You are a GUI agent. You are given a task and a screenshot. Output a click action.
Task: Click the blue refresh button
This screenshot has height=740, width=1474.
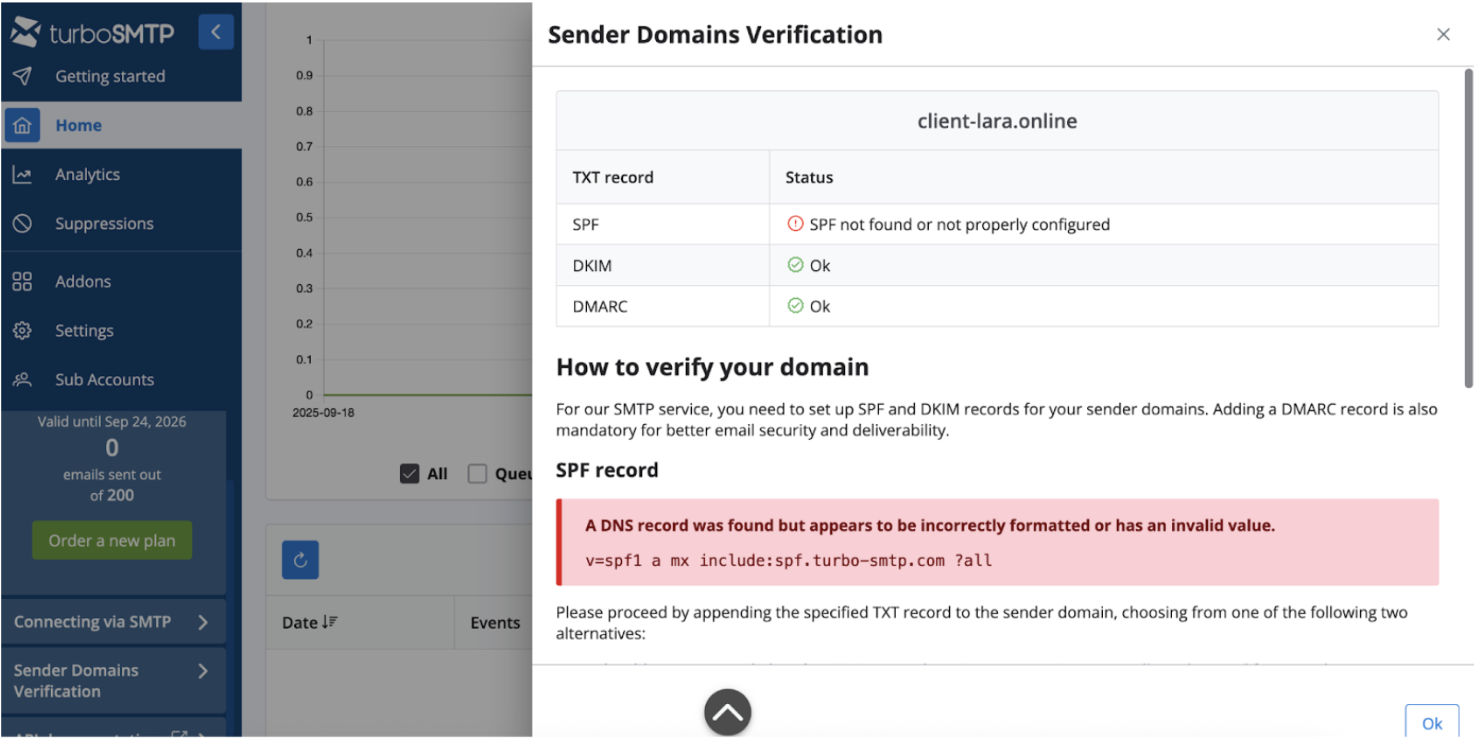[x=300, y=560]
